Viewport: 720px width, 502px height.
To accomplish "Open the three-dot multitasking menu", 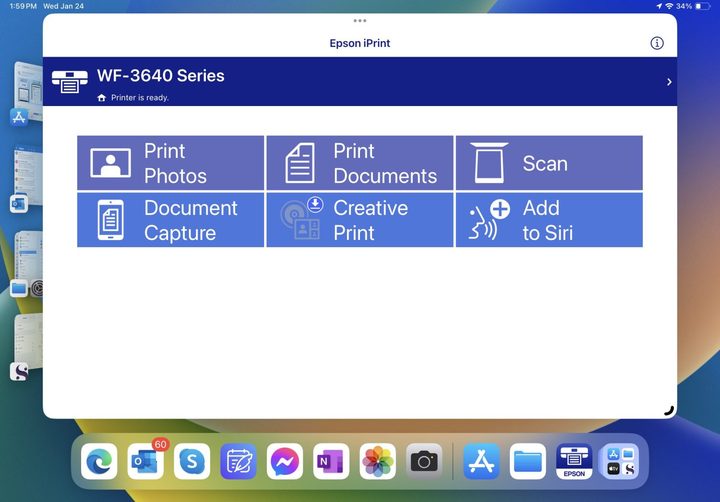I will (x=360, y=21).
